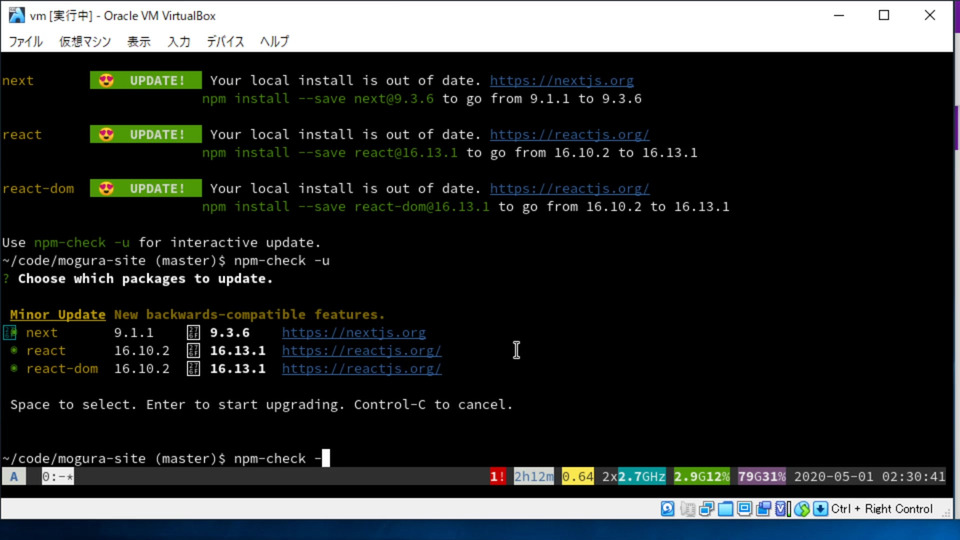The width and height of the screenshot is (960, 540).
Task: Click the shell prompt line ending with the cursor
Action: pos(165,459)
